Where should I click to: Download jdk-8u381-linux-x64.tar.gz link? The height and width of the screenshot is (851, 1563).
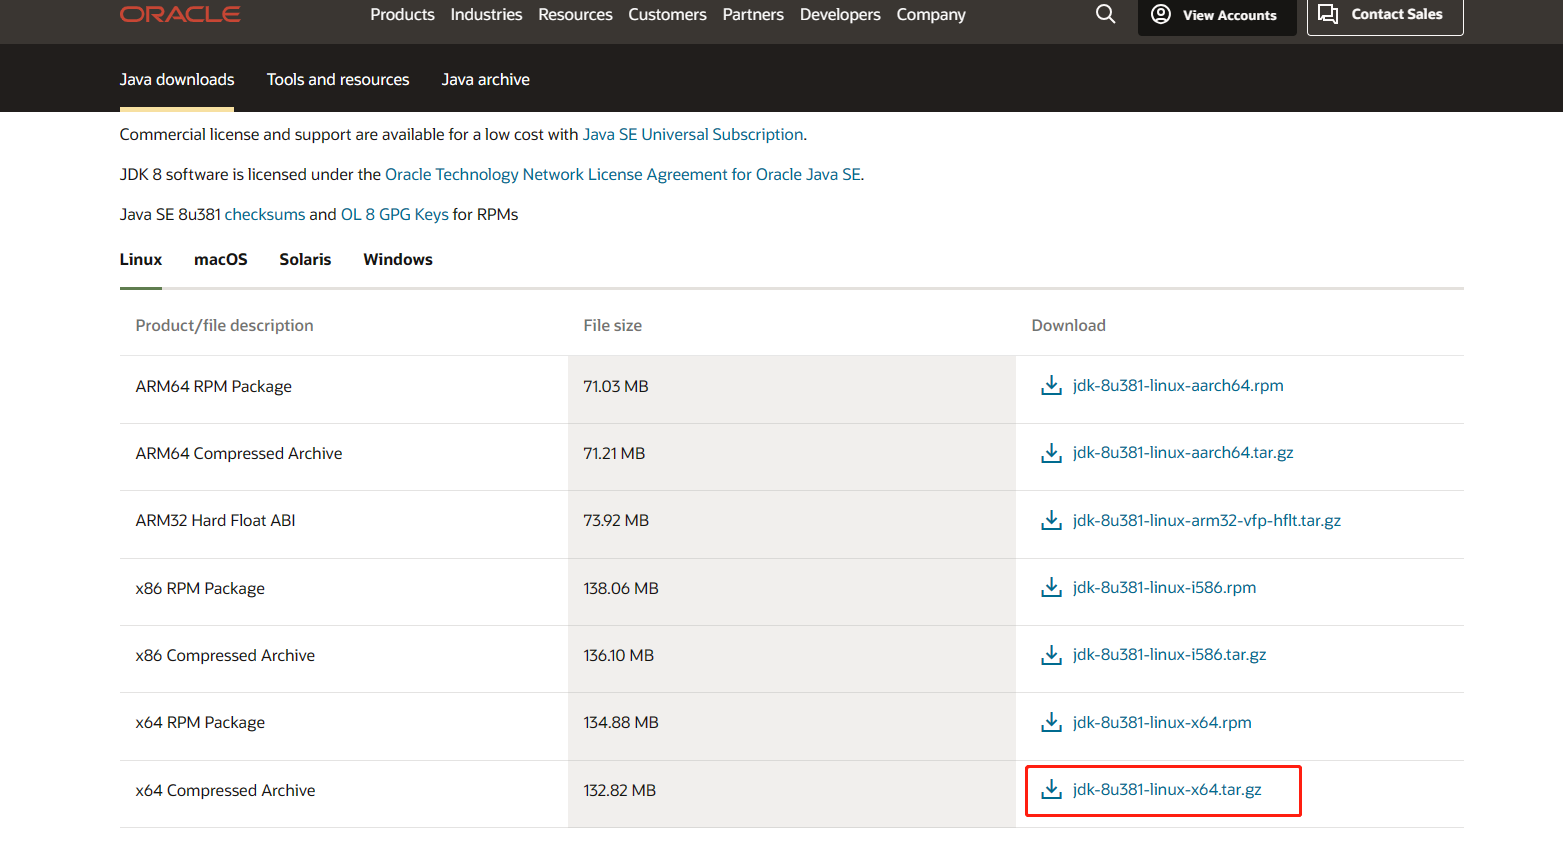(x=1167, y=790)
